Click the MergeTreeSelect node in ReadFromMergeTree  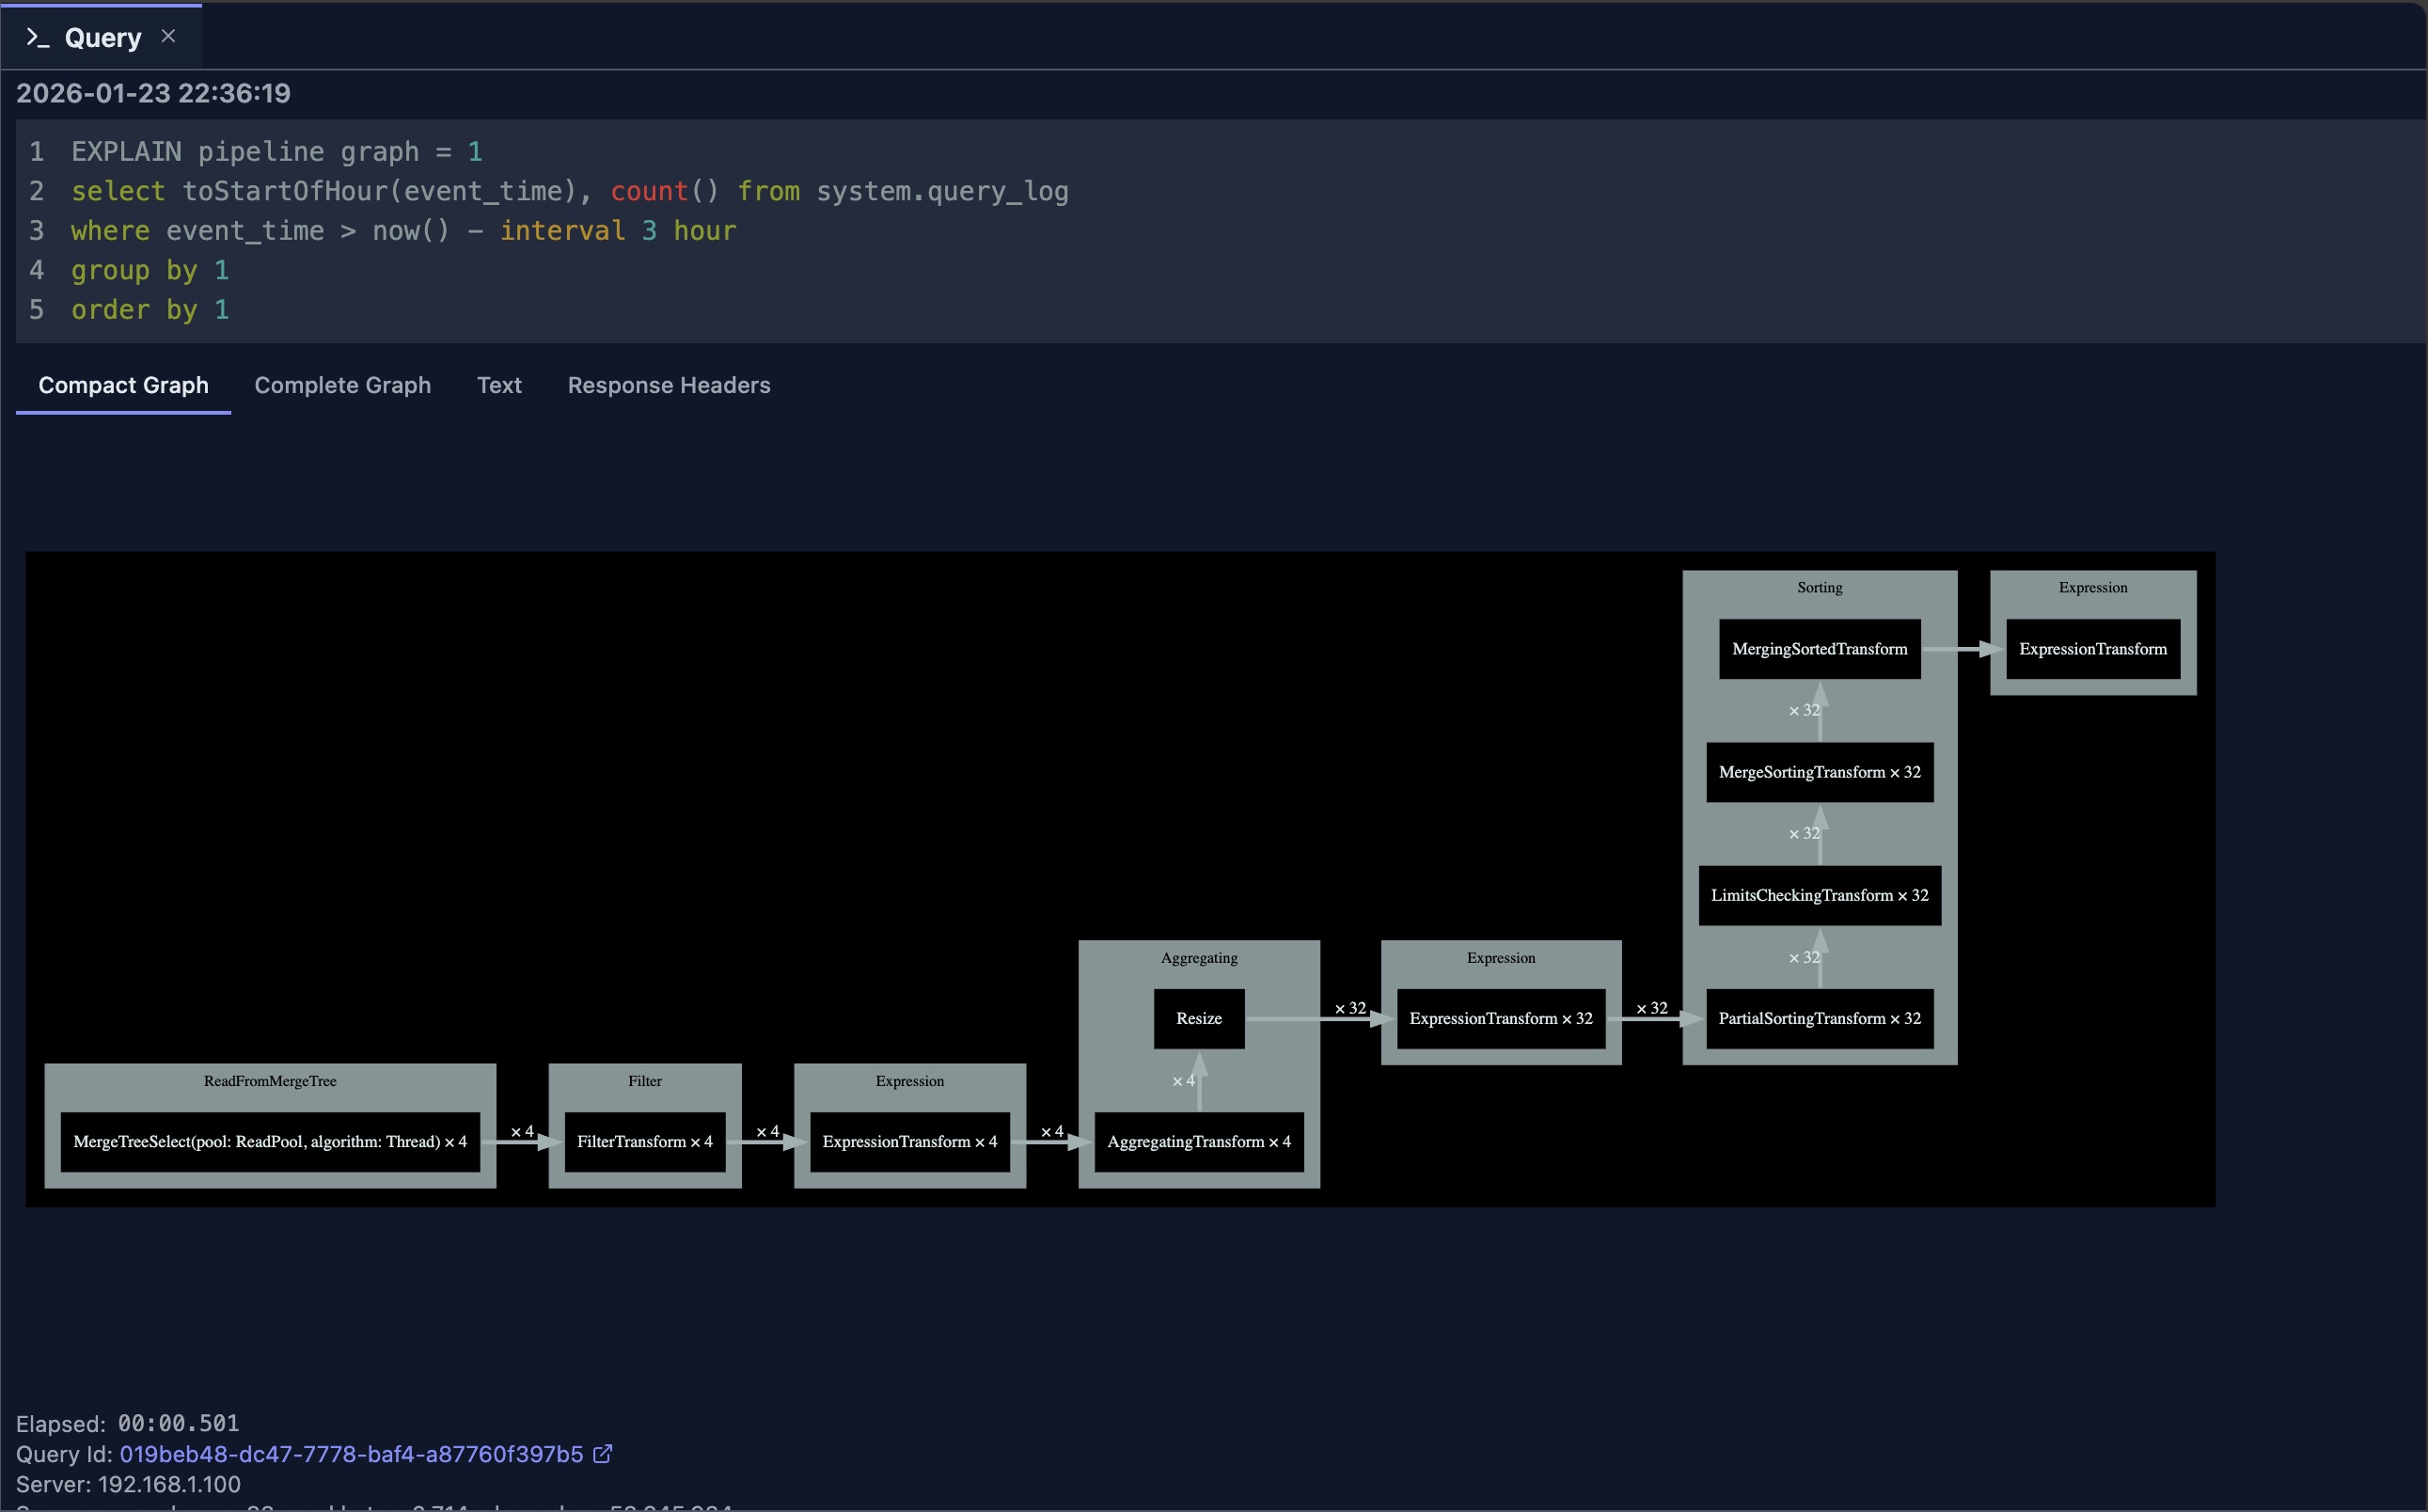point(268,1141)
